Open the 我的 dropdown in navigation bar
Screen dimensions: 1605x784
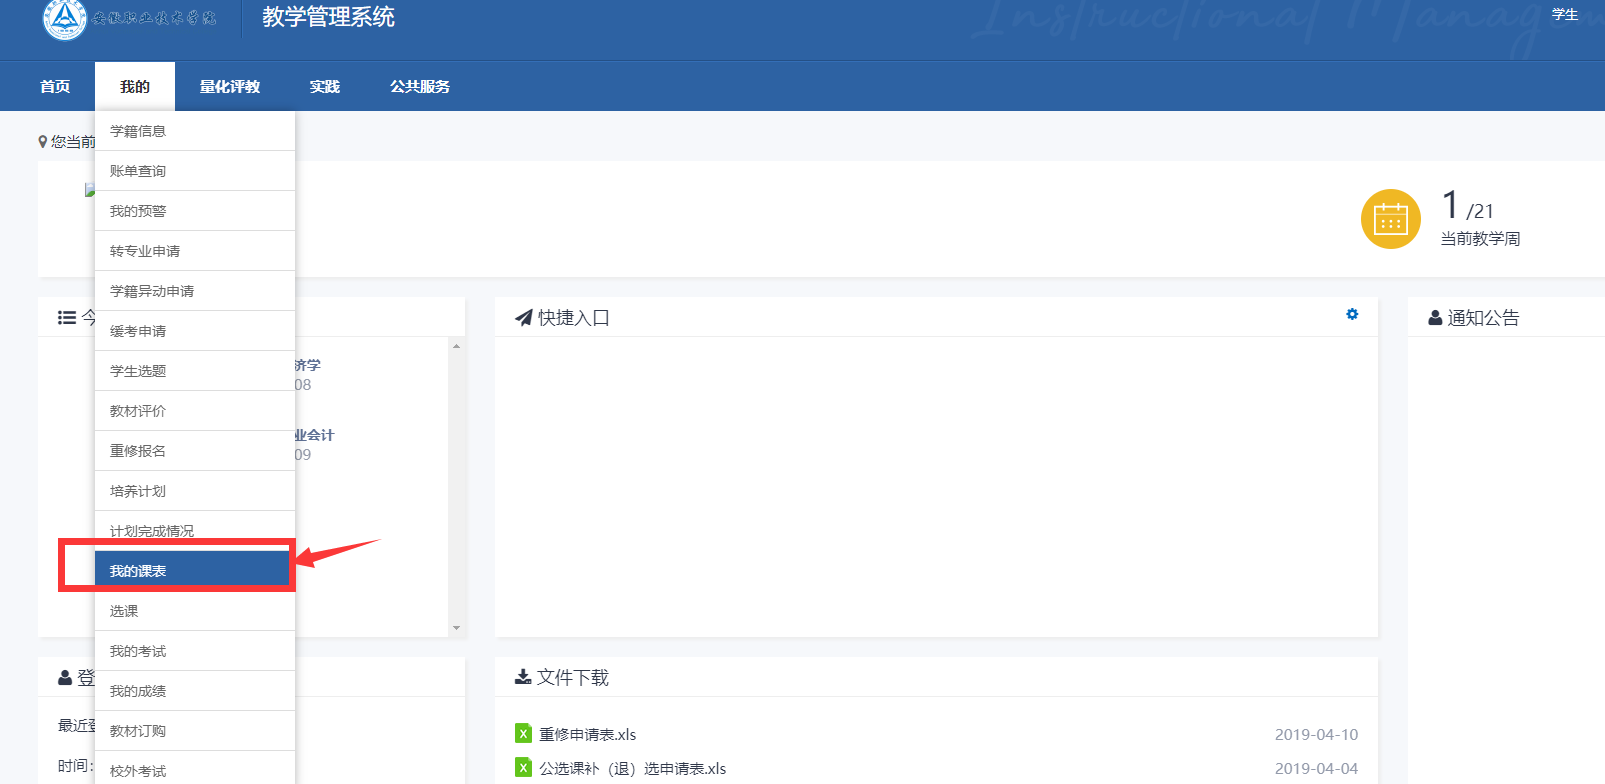click(x=135, y=87)
